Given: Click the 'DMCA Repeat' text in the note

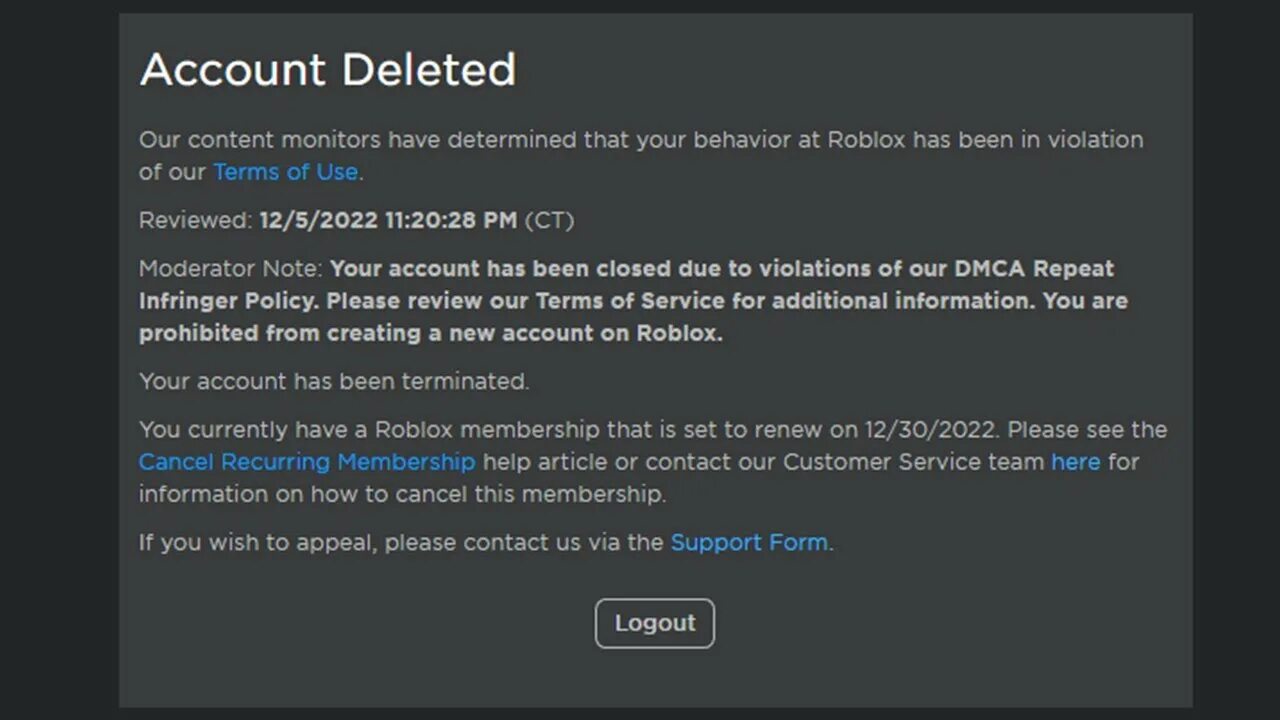Looking at the screenshot, I should tap(1033, 269).
